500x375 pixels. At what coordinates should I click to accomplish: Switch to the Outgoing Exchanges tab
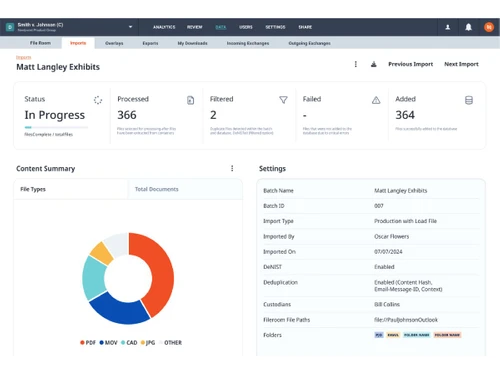pyautogui.click(x=310, y=43)
